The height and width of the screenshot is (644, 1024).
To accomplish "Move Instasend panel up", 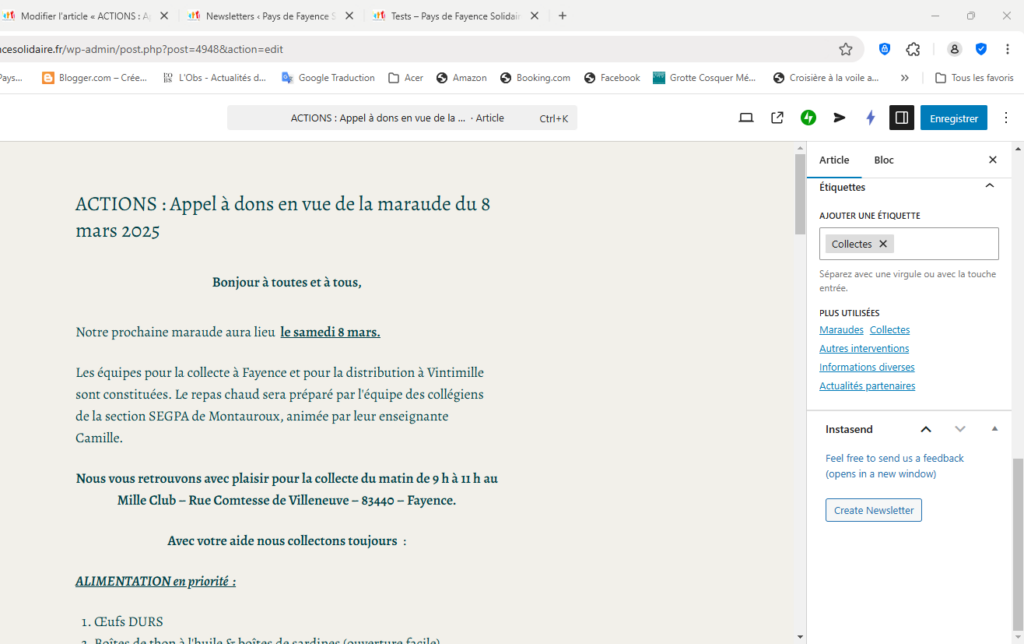I will 926,429.
